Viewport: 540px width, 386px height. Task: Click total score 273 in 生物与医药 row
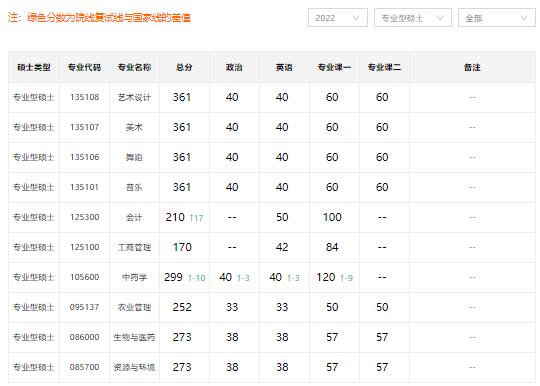[182, 337]
